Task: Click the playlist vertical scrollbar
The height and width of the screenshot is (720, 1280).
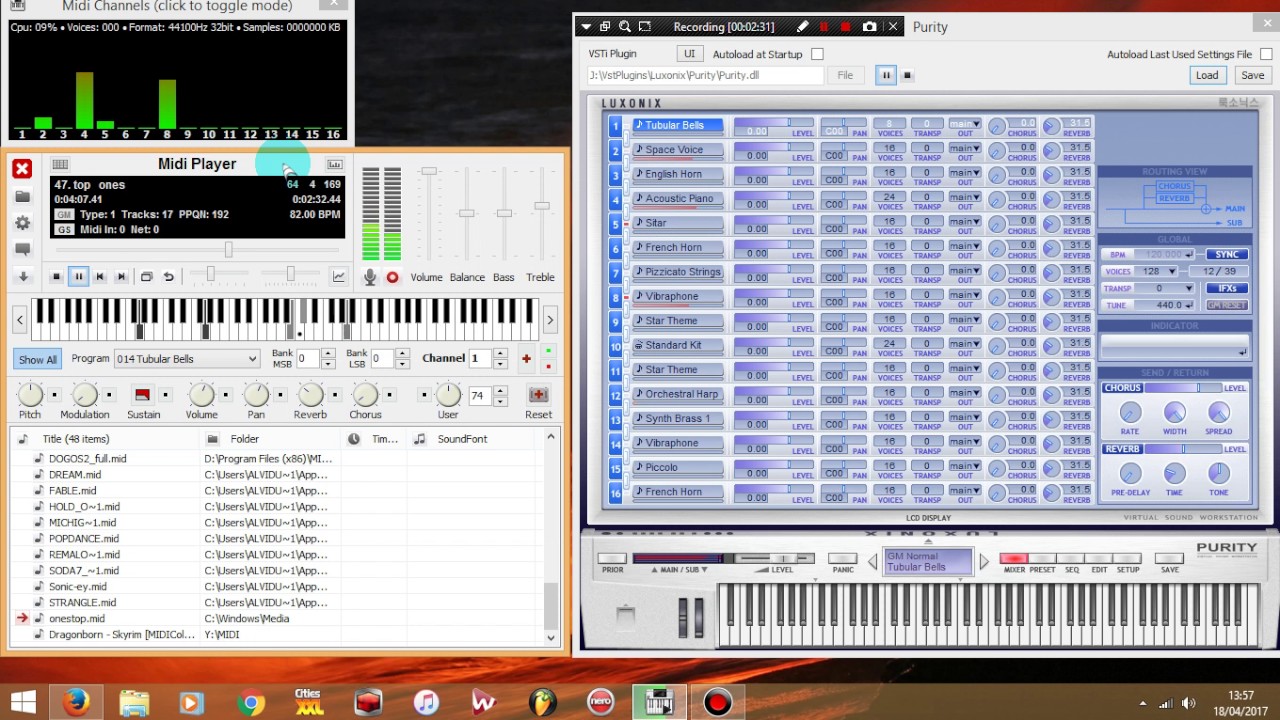Action: click(x=551, y=537)
